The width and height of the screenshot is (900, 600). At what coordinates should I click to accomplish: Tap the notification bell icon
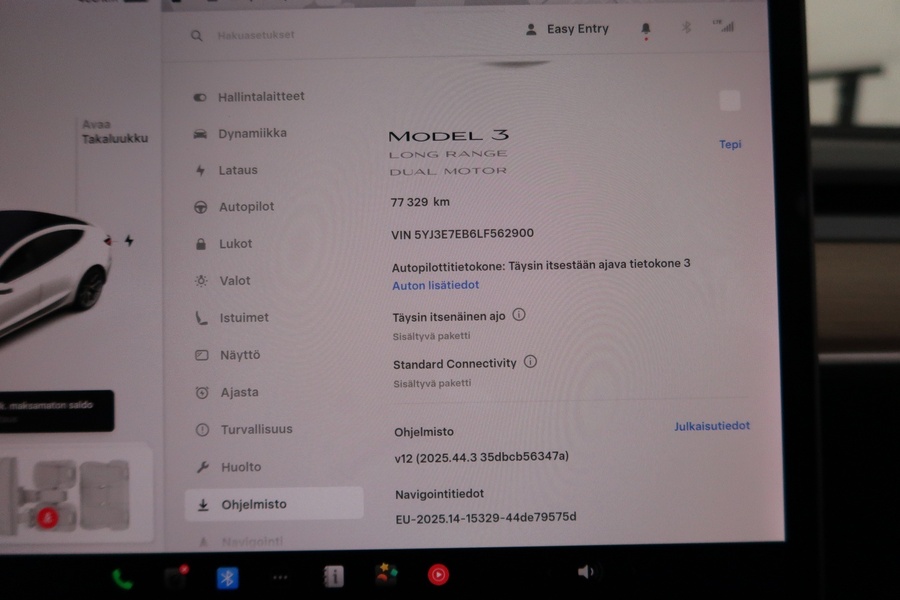[x=645, y=28]
